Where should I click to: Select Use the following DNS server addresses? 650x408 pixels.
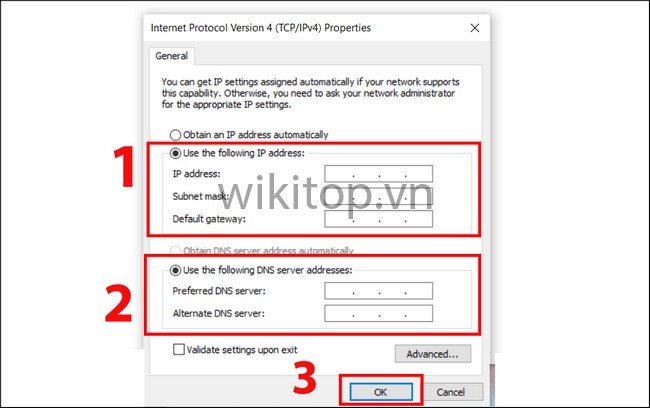[175, 270]
